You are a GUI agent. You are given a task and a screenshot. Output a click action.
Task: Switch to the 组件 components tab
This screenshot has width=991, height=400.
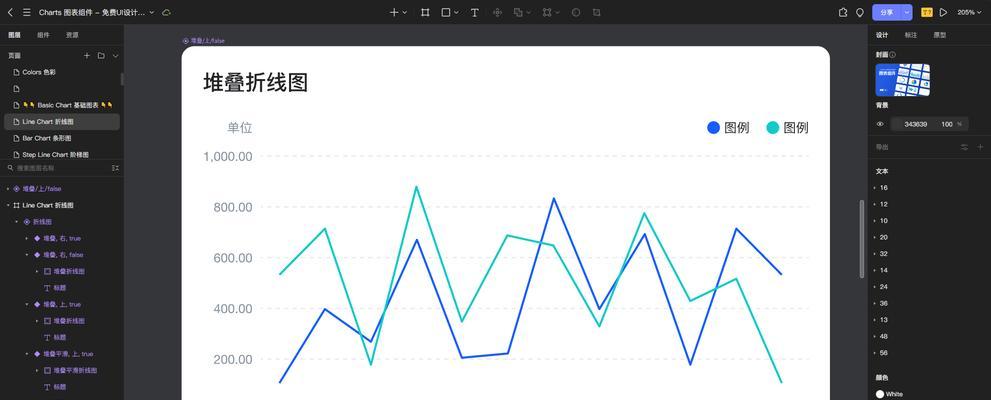pos(44,35)
